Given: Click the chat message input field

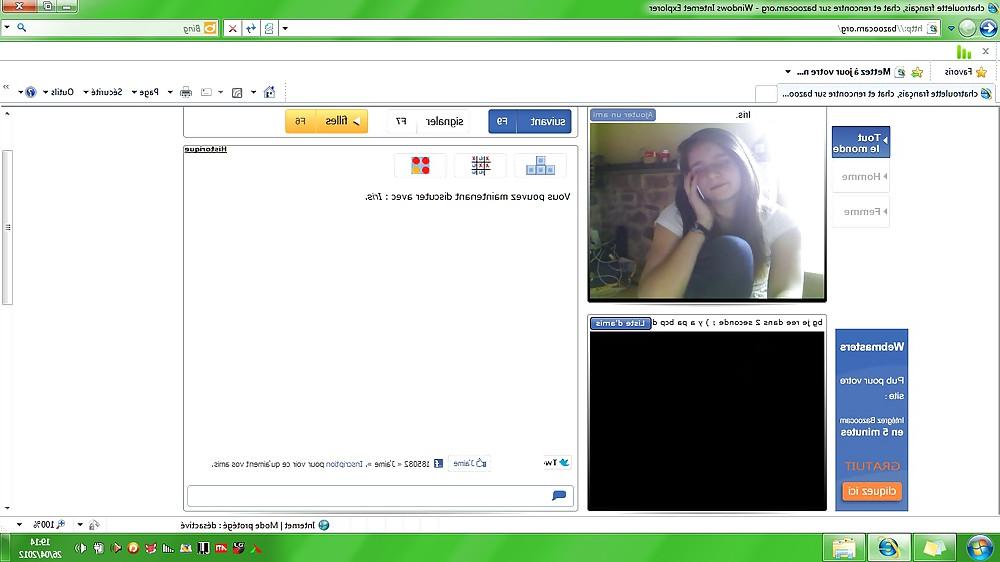Looking at the screenshot, I should click(x=380, y=496).
